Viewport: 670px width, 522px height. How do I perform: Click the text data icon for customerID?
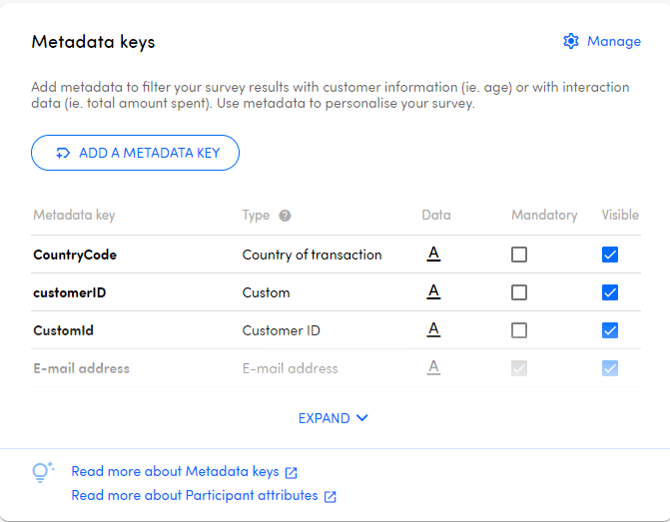pyautogui.click(x=434, y=292)
